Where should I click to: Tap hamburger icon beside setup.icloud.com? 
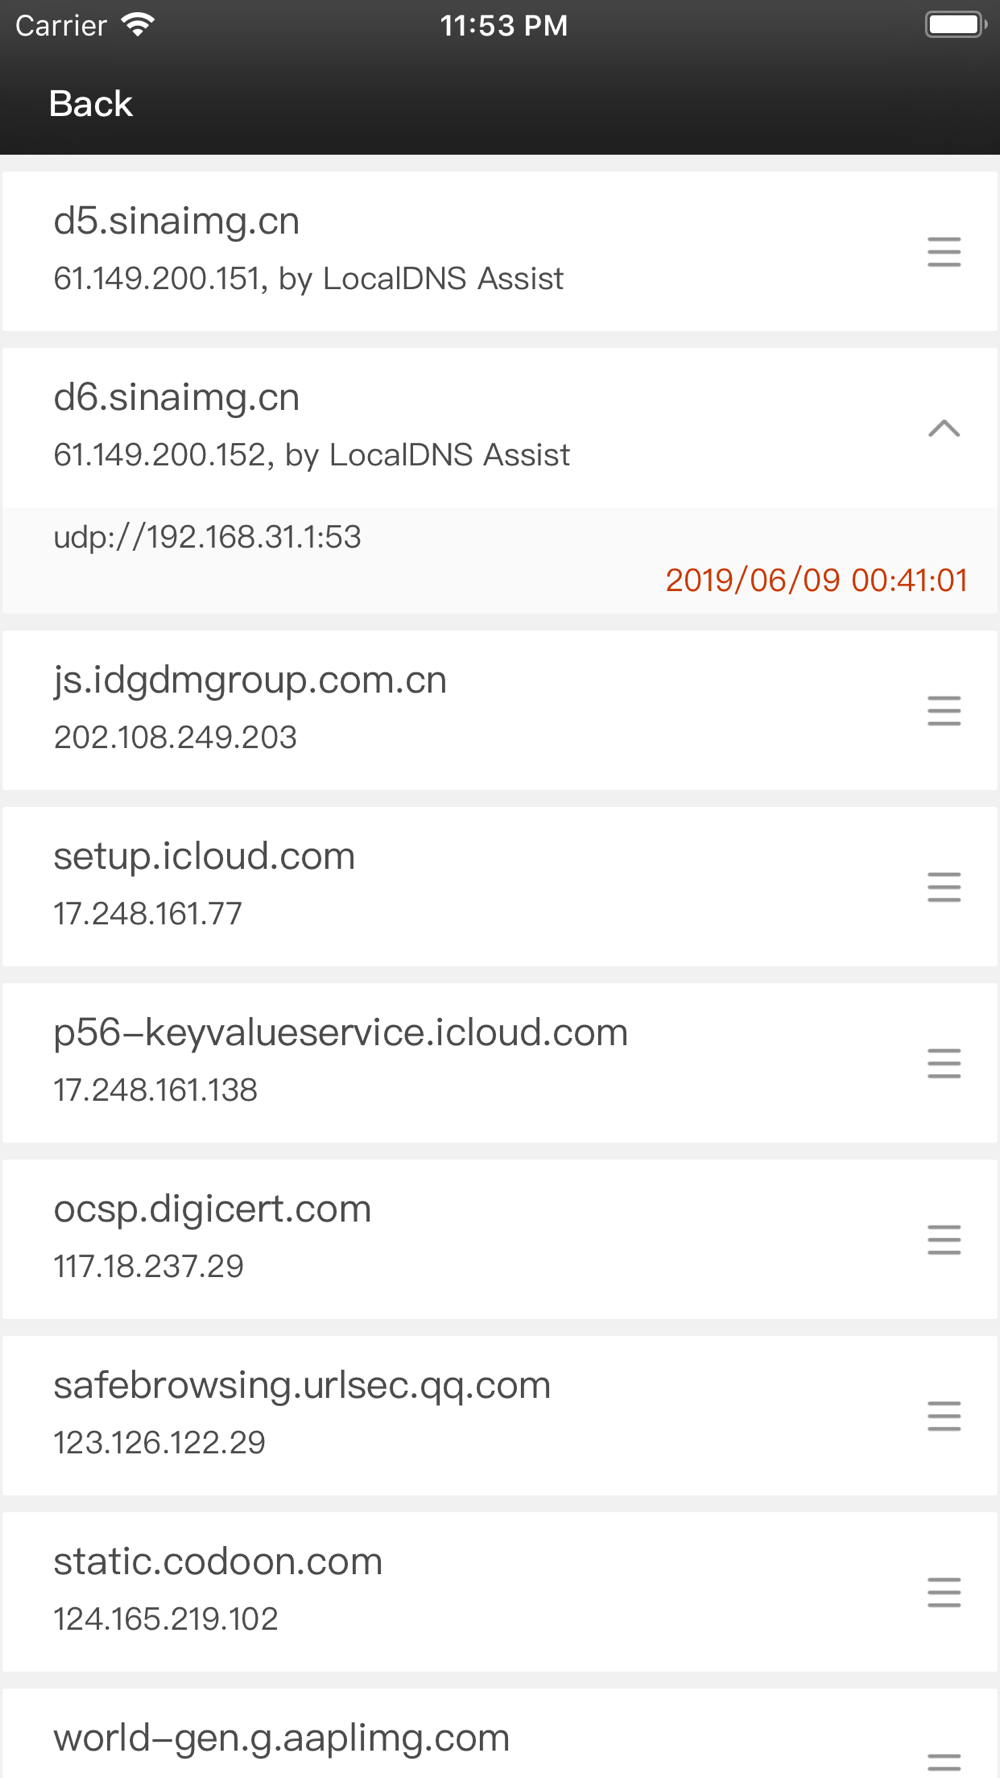(x=943, y=887)
